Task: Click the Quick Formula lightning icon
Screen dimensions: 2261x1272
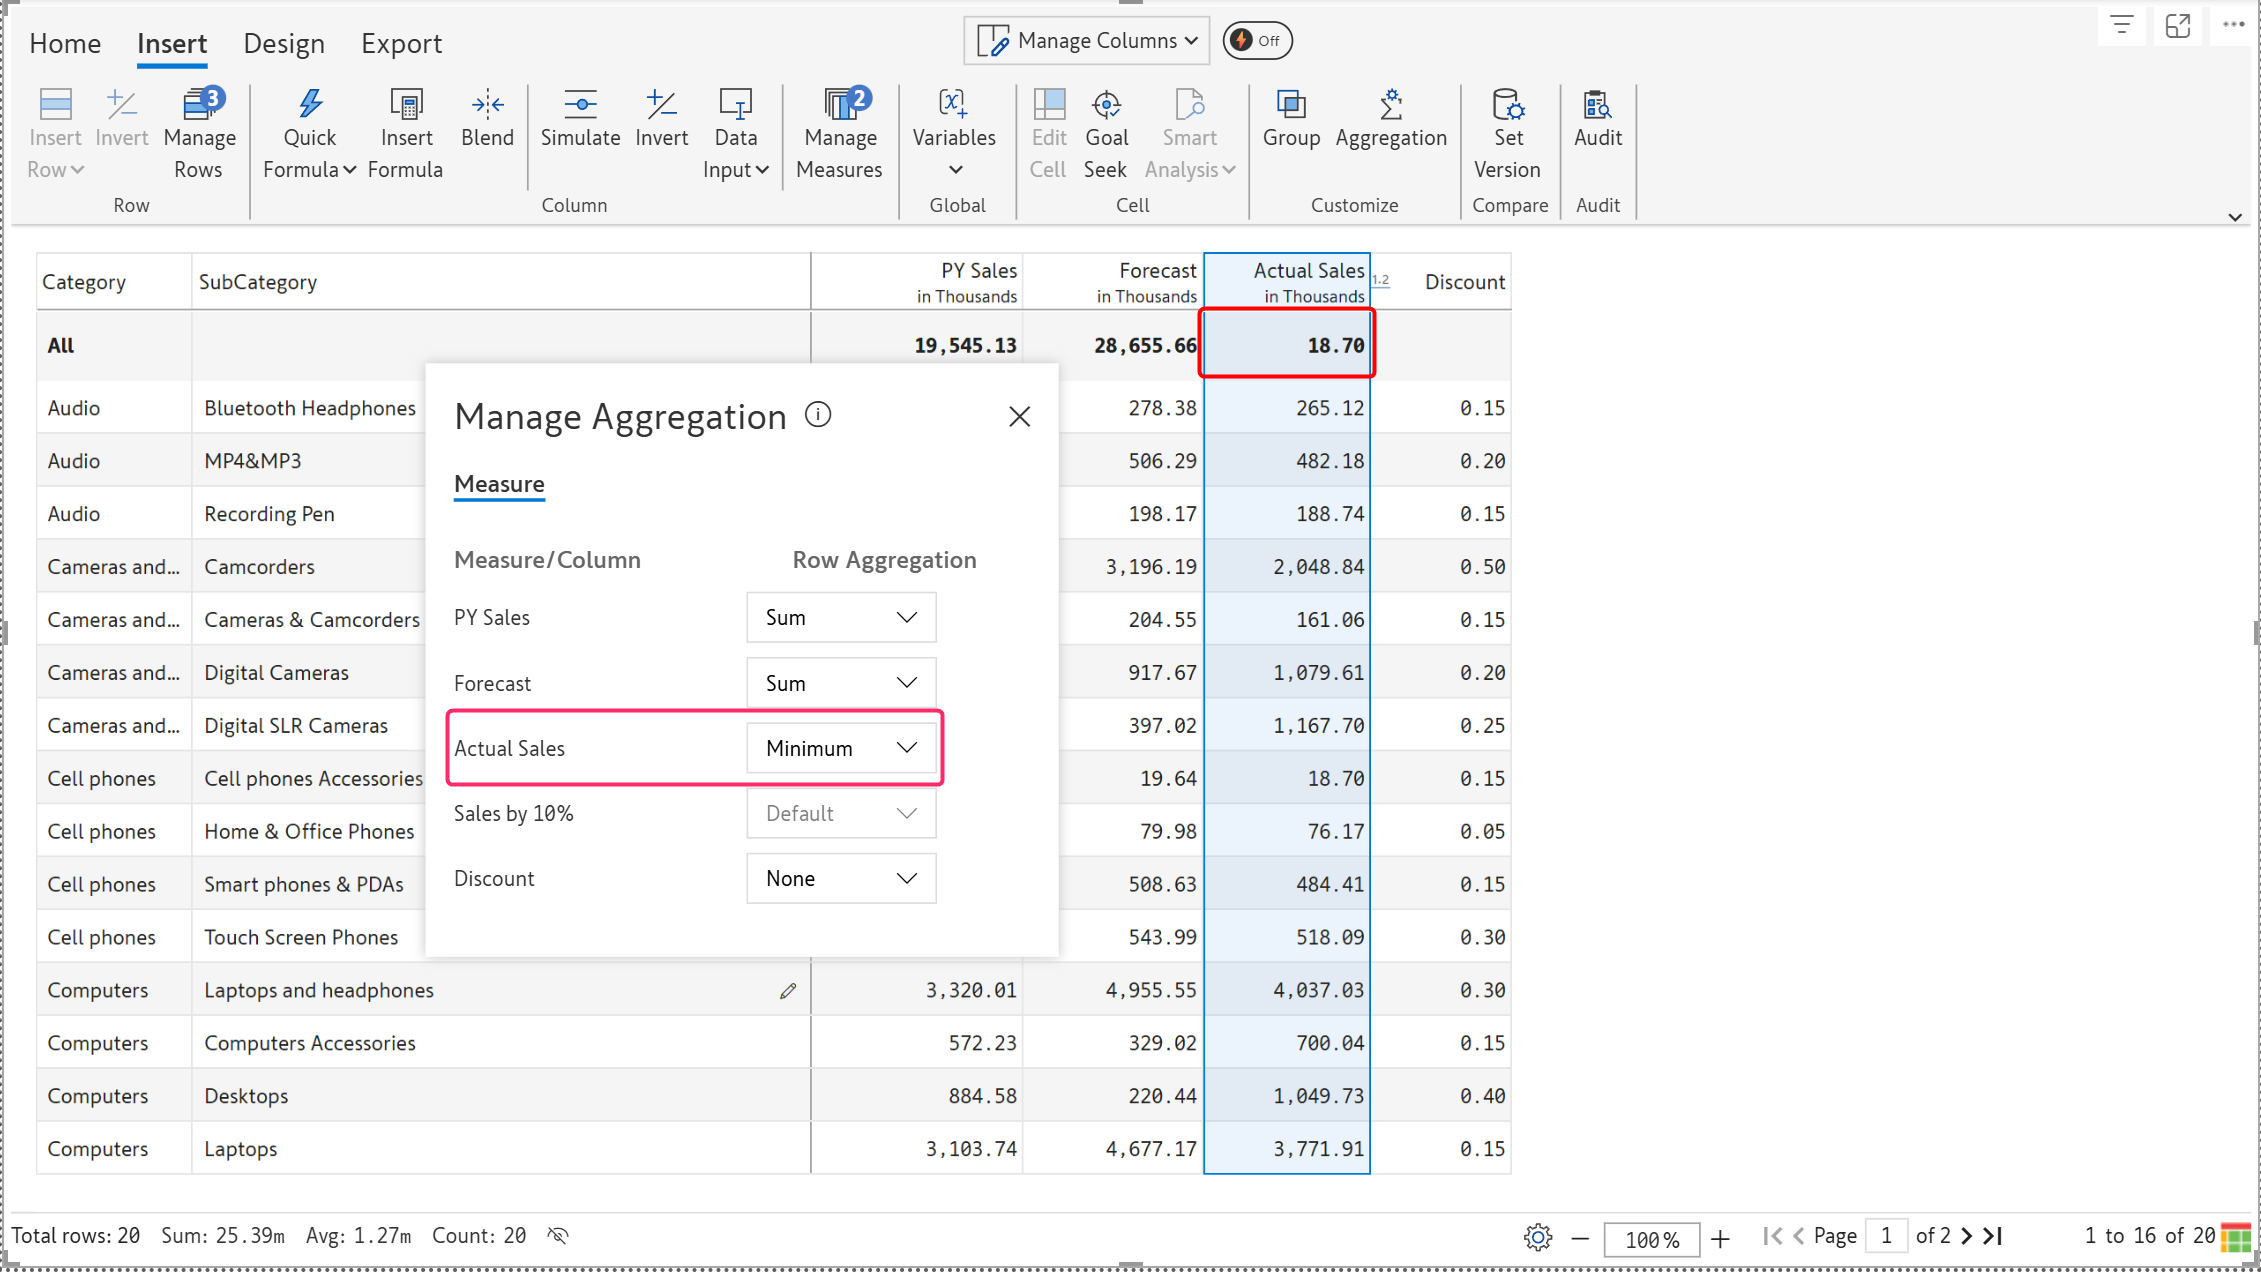Action: 309,104
